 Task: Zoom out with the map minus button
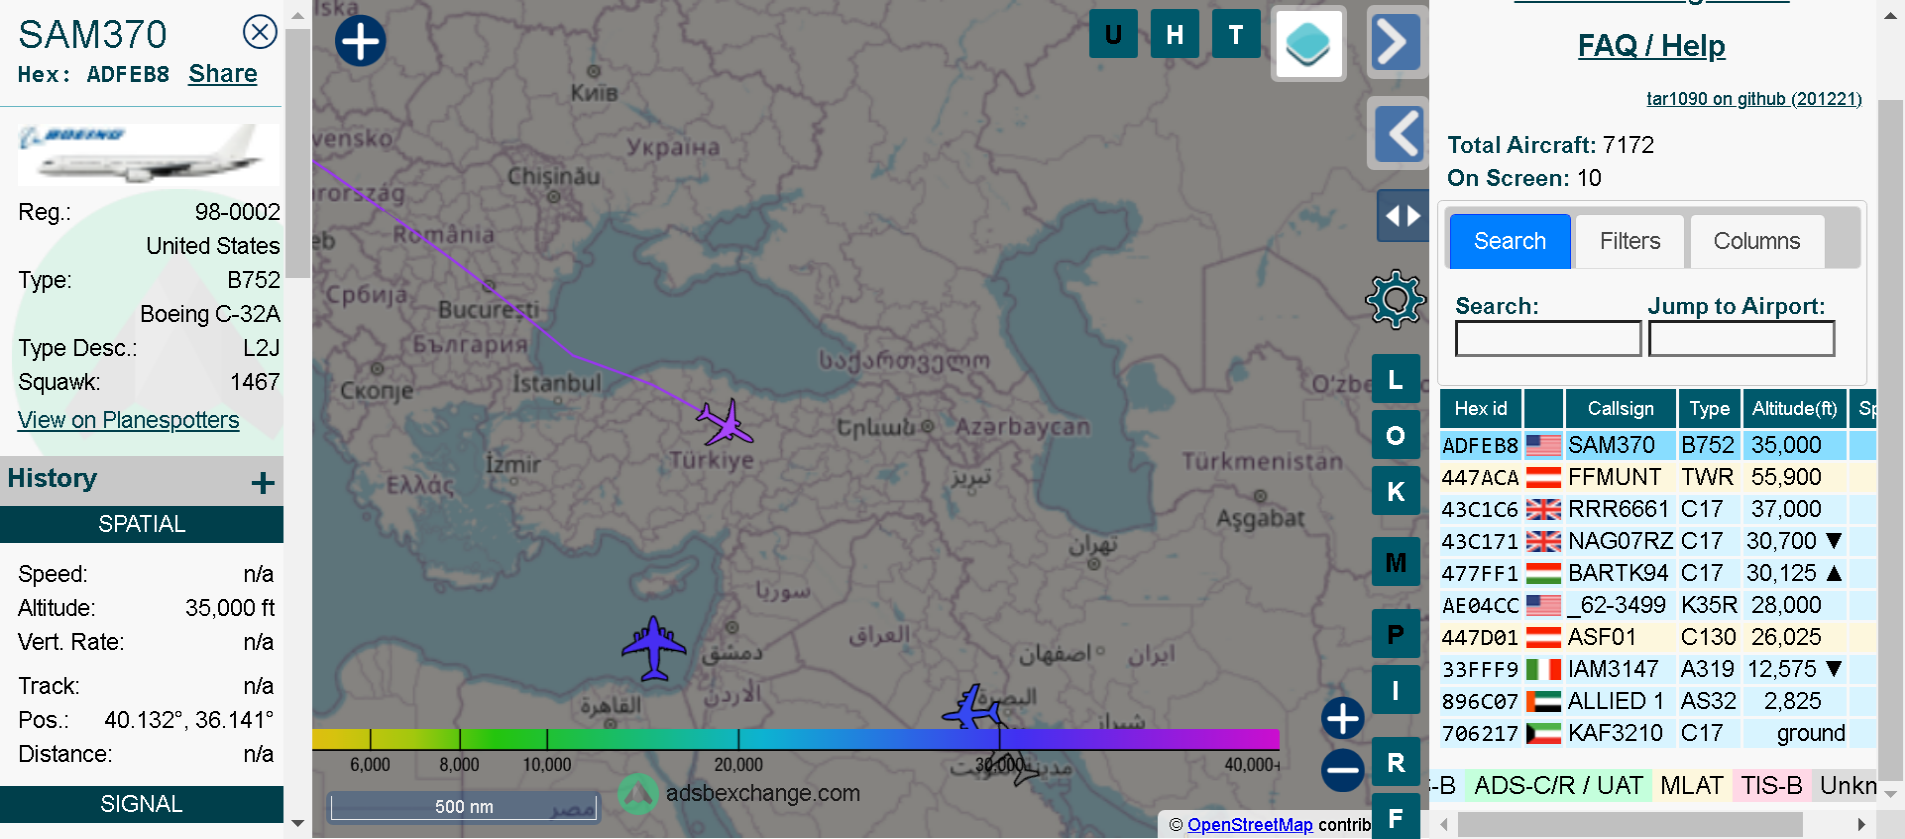tap(1342, 770)
